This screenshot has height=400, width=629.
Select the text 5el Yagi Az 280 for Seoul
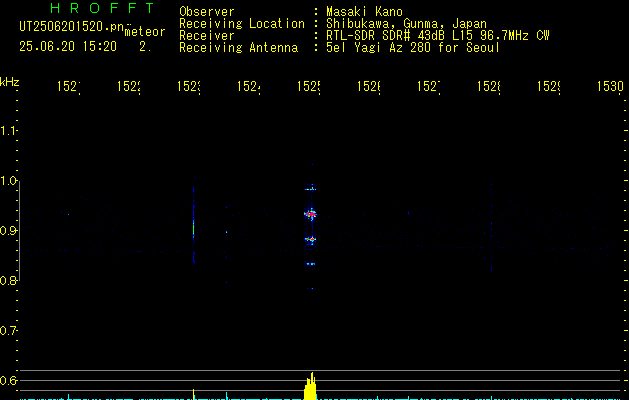pyautogui.click(x=413, y=48)
